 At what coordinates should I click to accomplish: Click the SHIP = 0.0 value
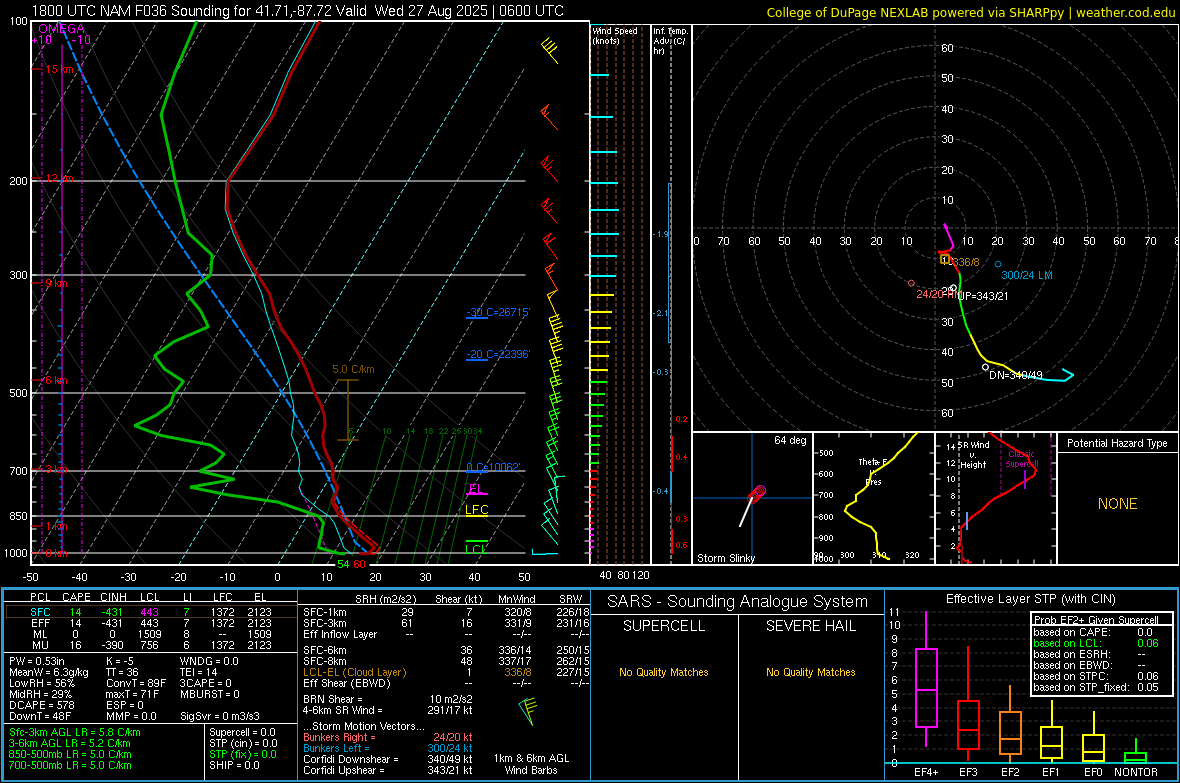pos(235,766)
